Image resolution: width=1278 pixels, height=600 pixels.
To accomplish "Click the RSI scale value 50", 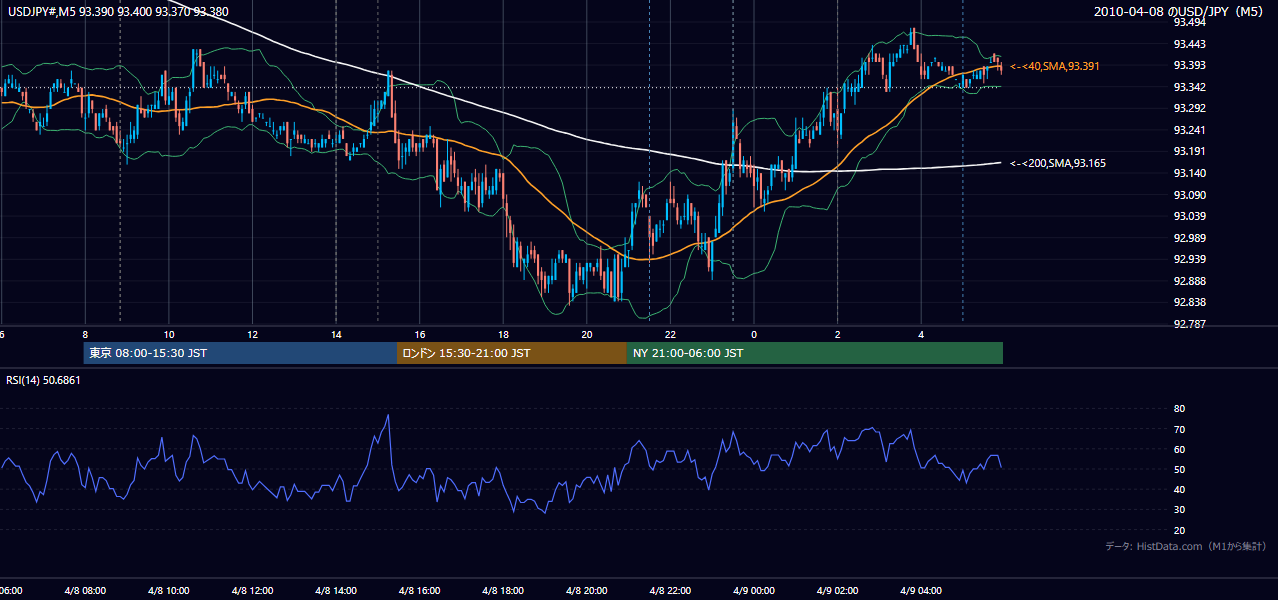I will 1179,469.
